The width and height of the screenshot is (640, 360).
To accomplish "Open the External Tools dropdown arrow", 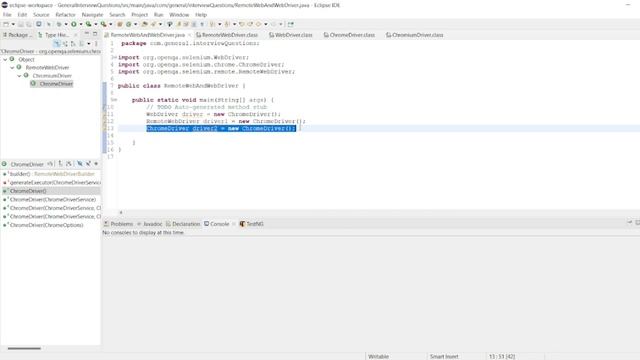I will click(111, 24).
